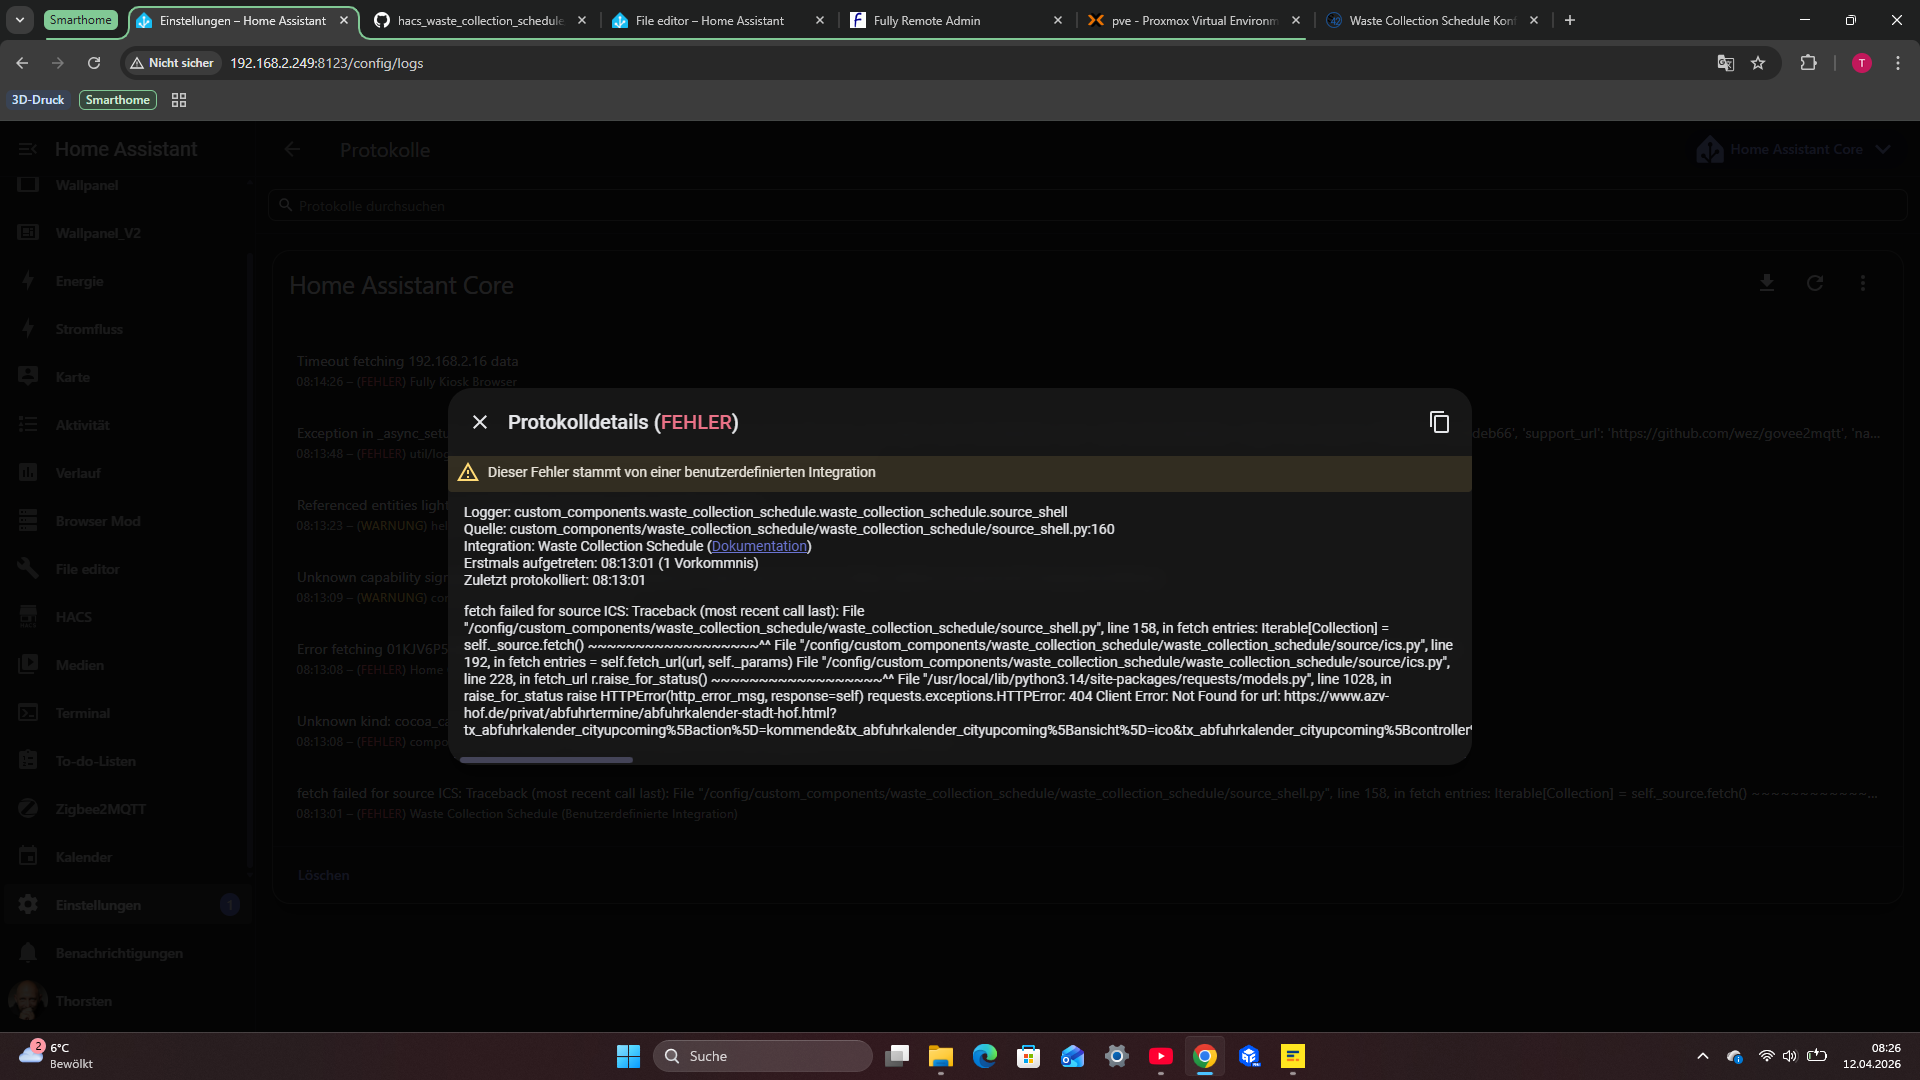This screenshot has width=1920, height=1080.
Task: Expand the tab search dropdown arrow
Action: click(20, 20)
